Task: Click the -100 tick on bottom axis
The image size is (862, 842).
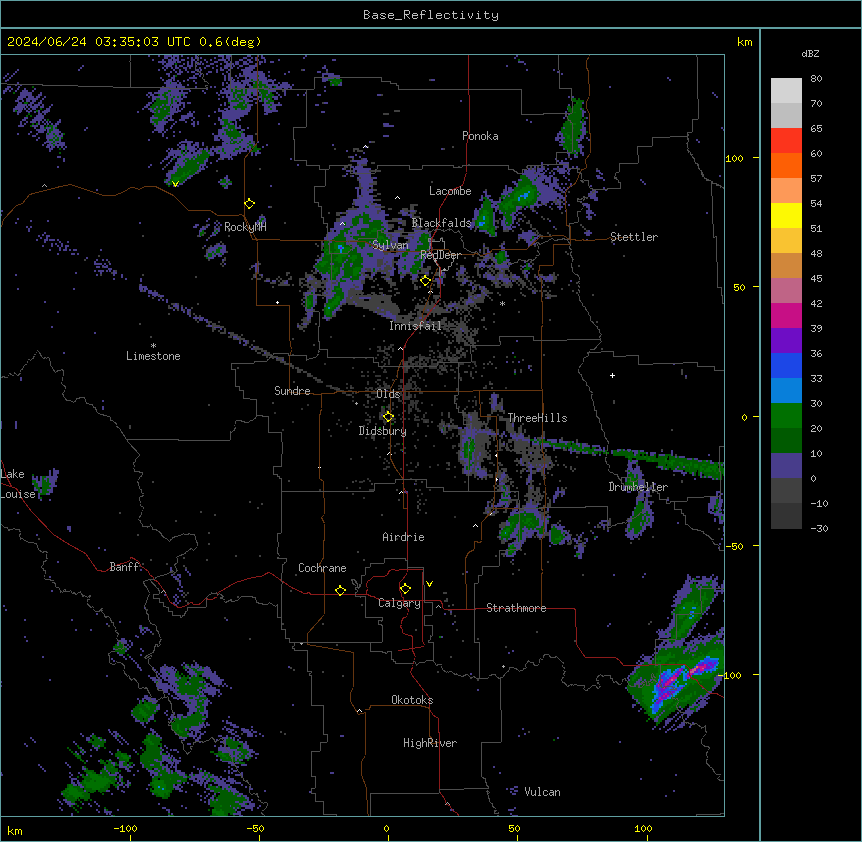Action: click(x=125, y=828)
